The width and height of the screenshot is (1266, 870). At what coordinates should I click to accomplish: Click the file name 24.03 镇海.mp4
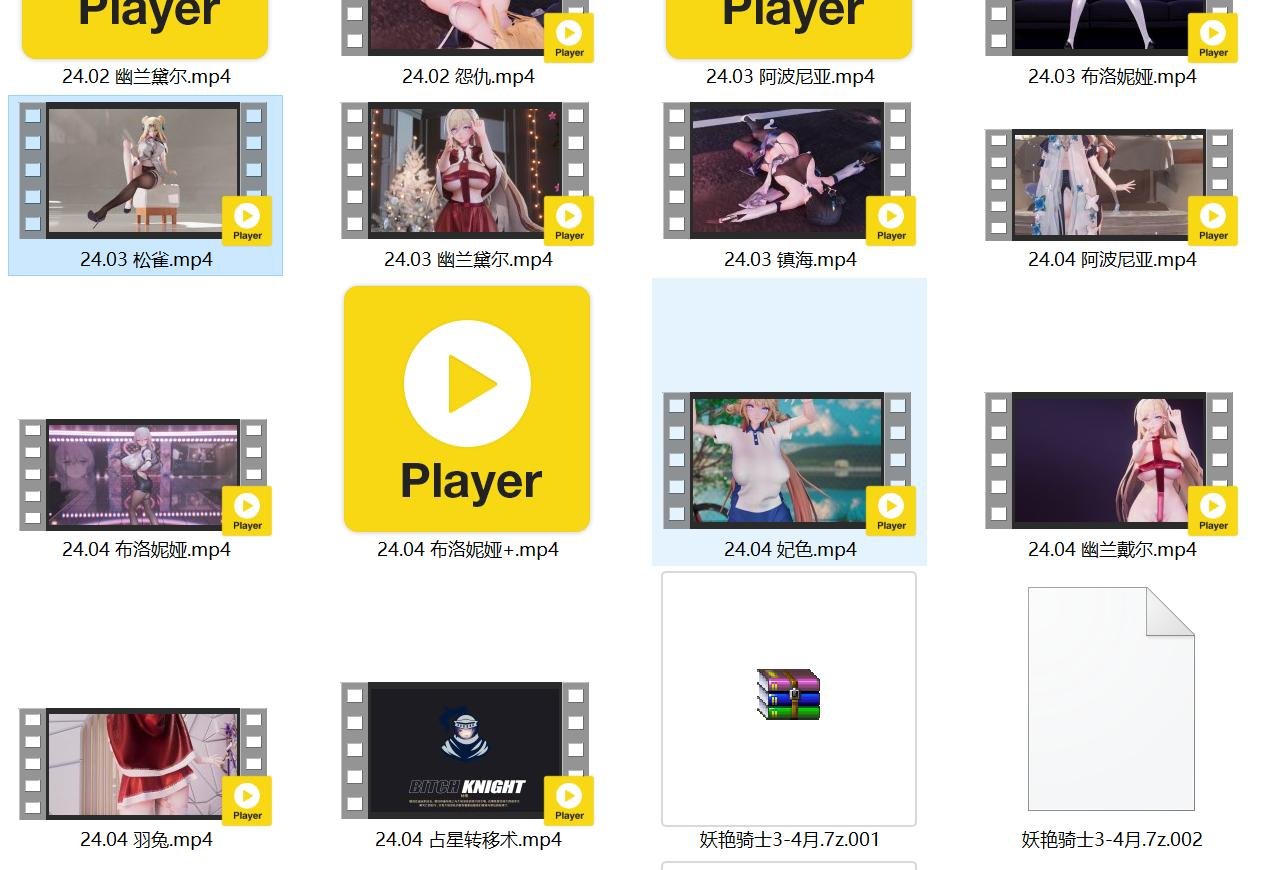790,260
